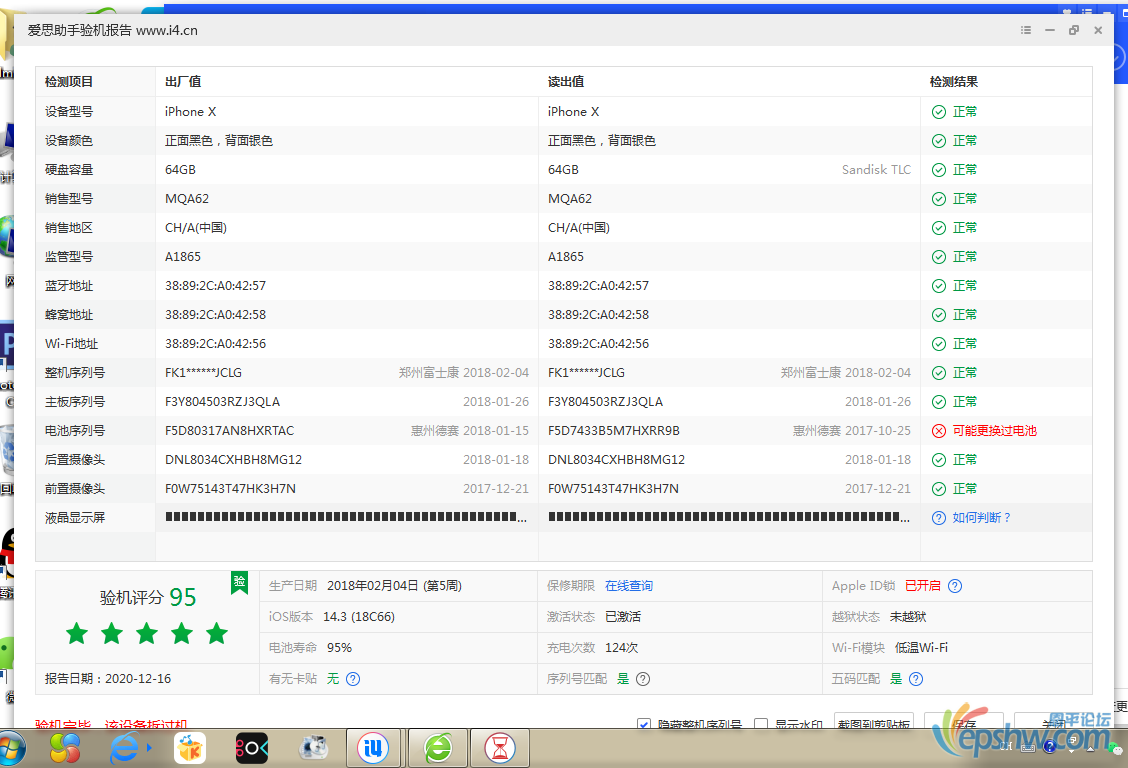The width and height of the screenshot is (1128, 768).
Task: Launch Internet Explorer from the taskbar
Action: tap(125, 749)
